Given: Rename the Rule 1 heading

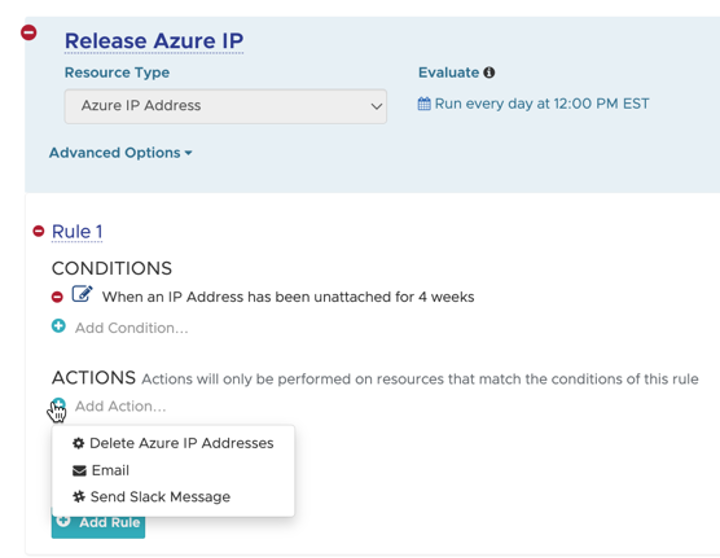Looking at the screenshot, I should pyautogui.click(x=77, y=231).
